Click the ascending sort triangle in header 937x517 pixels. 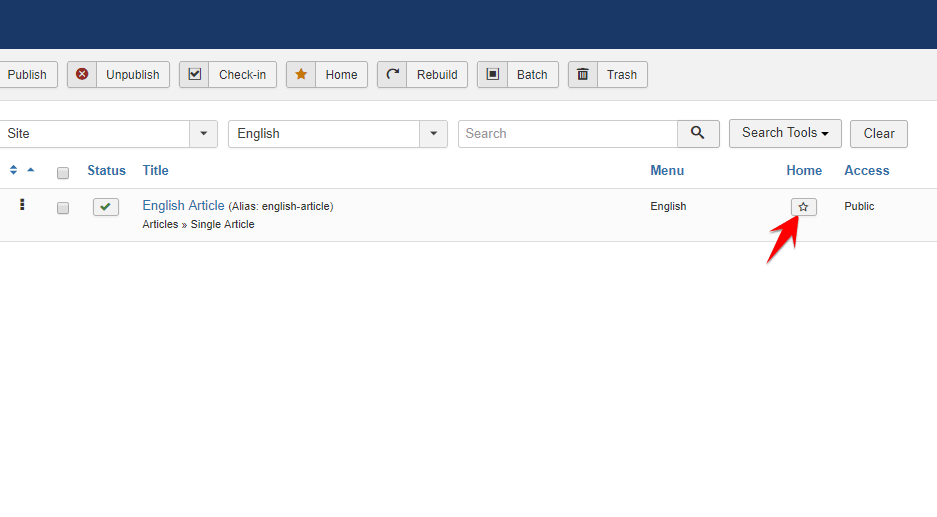point(31,170)
